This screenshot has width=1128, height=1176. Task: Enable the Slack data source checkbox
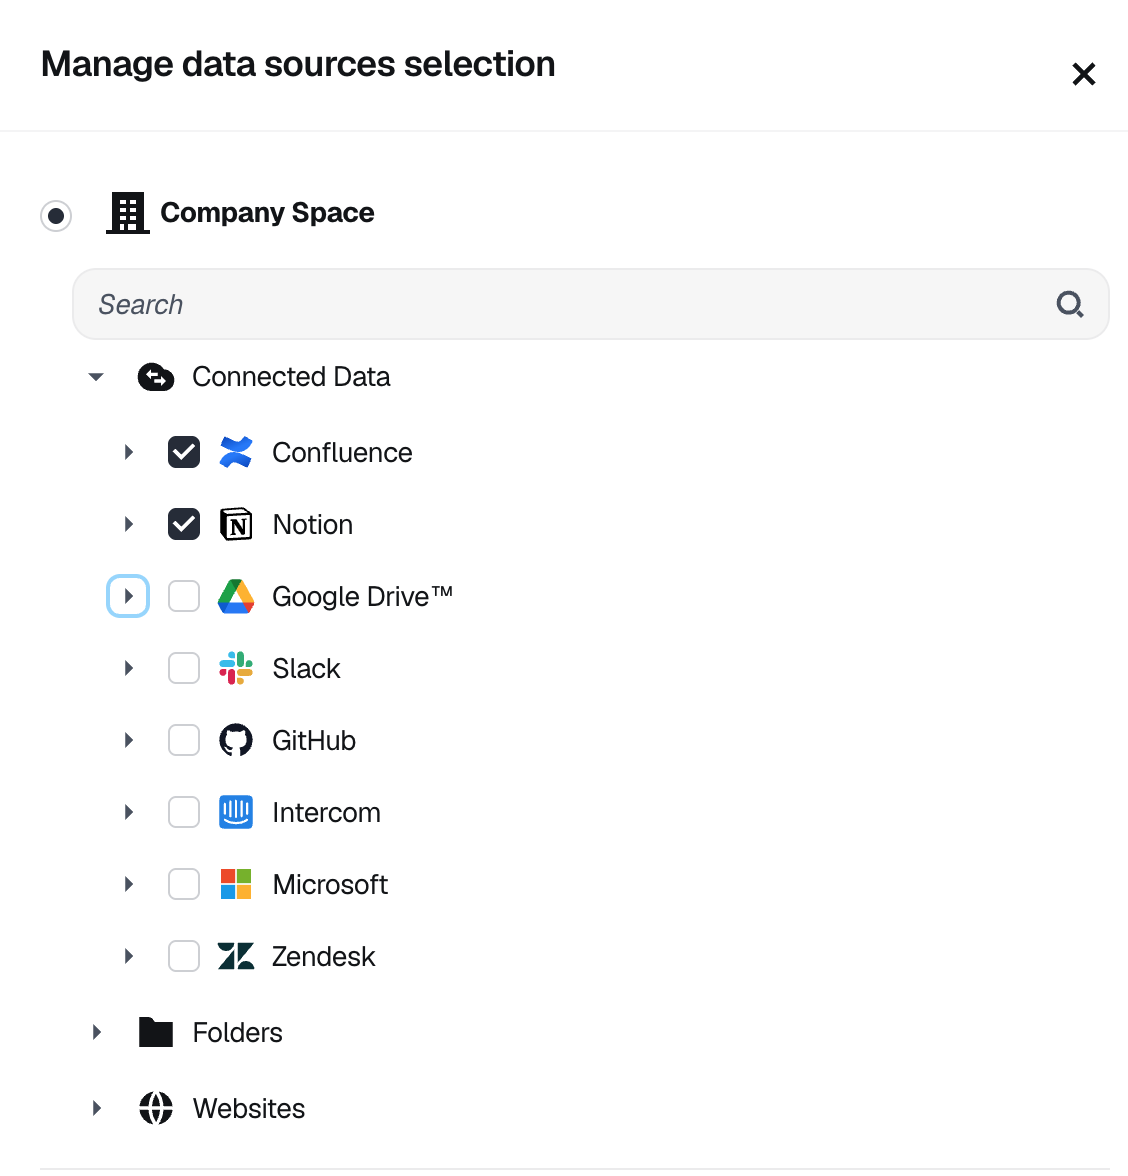(184, 668)
